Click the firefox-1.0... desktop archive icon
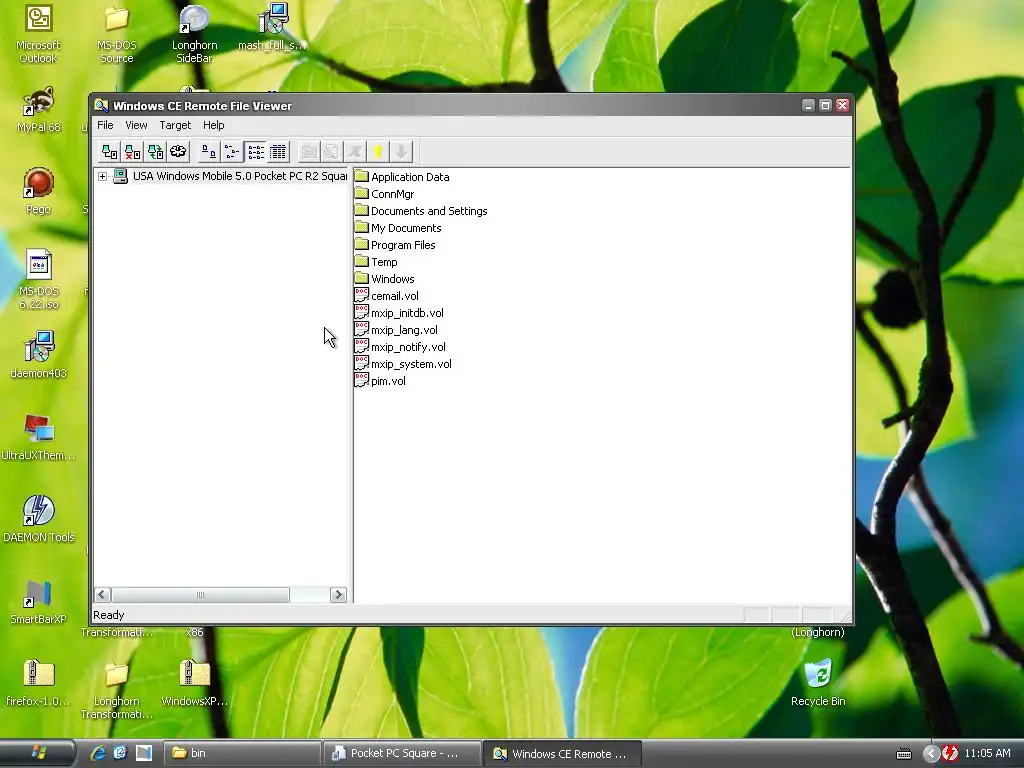The height and width of the screenshot is (768, 1024). (39, 683)
